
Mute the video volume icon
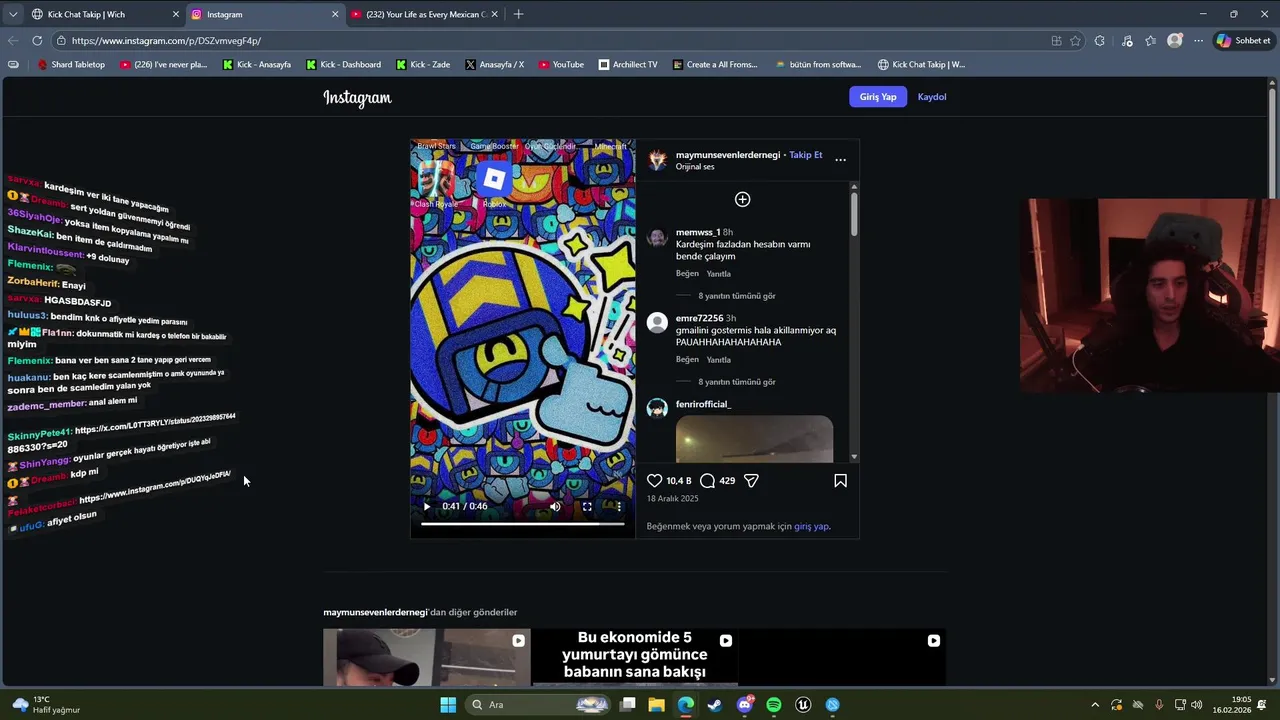[x=555, y=506]
